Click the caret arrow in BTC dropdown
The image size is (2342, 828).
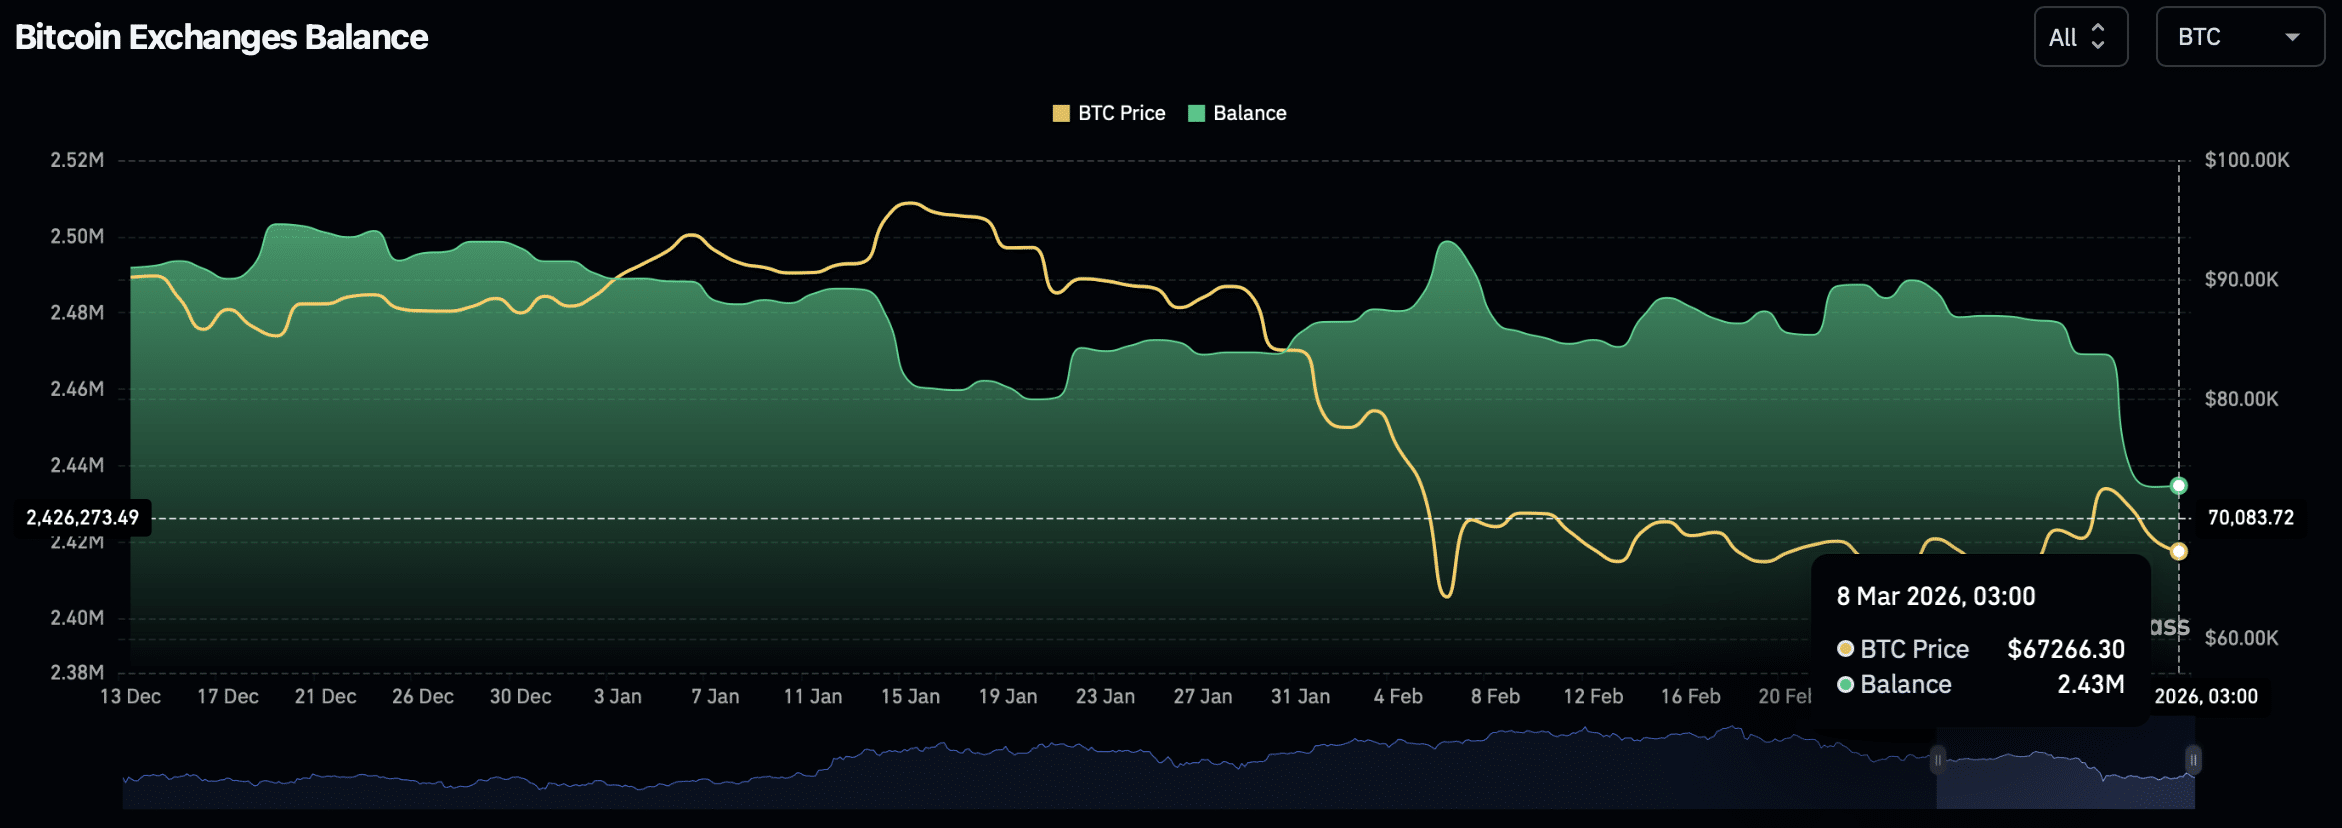2292,37
